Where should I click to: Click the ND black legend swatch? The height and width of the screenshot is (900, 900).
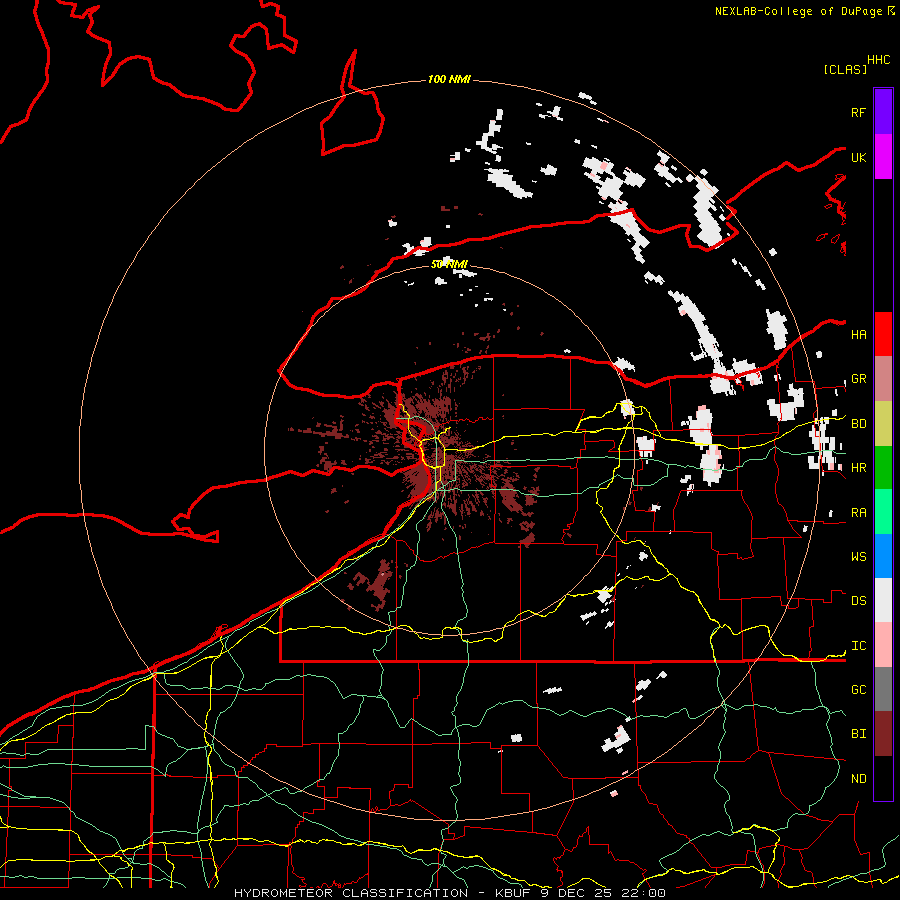coord(883,778)
